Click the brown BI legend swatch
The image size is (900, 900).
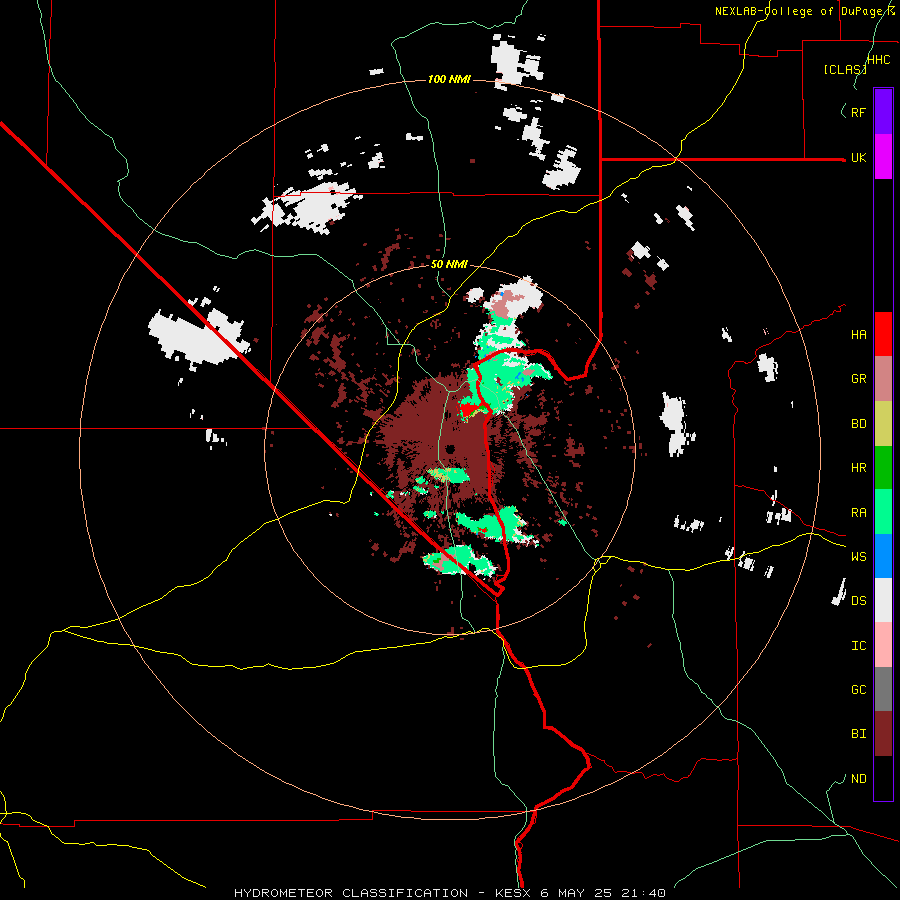click(x=883, y=734)
